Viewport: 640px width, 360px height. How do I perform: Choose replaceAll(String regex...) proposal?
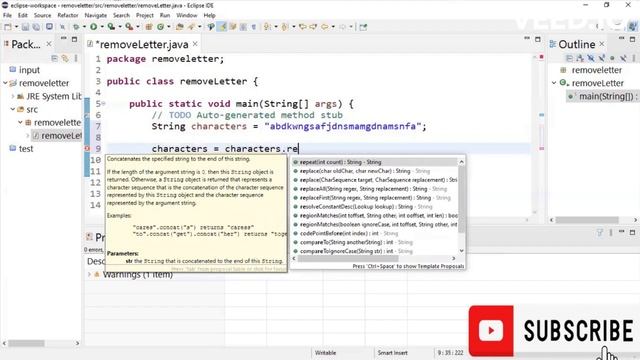pos(375,189)
